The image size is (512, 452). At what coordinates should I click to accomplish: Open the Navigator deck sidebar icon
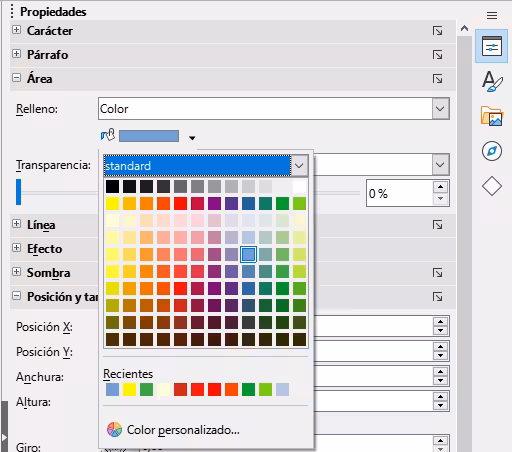(492, 151)
